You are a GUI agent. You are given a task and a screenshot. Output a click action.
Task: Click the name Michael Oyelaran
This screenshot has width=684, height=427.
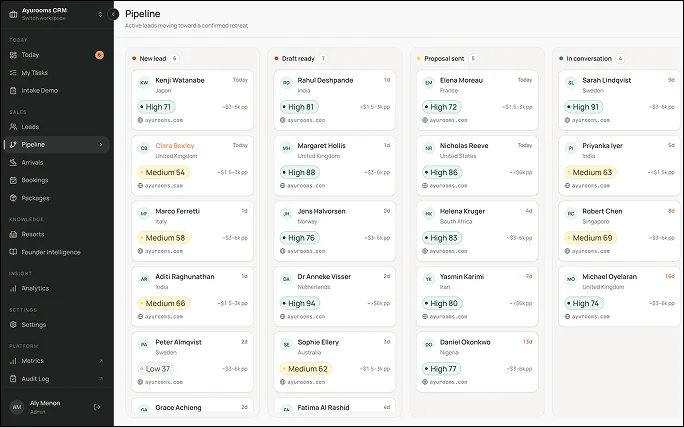609,277
